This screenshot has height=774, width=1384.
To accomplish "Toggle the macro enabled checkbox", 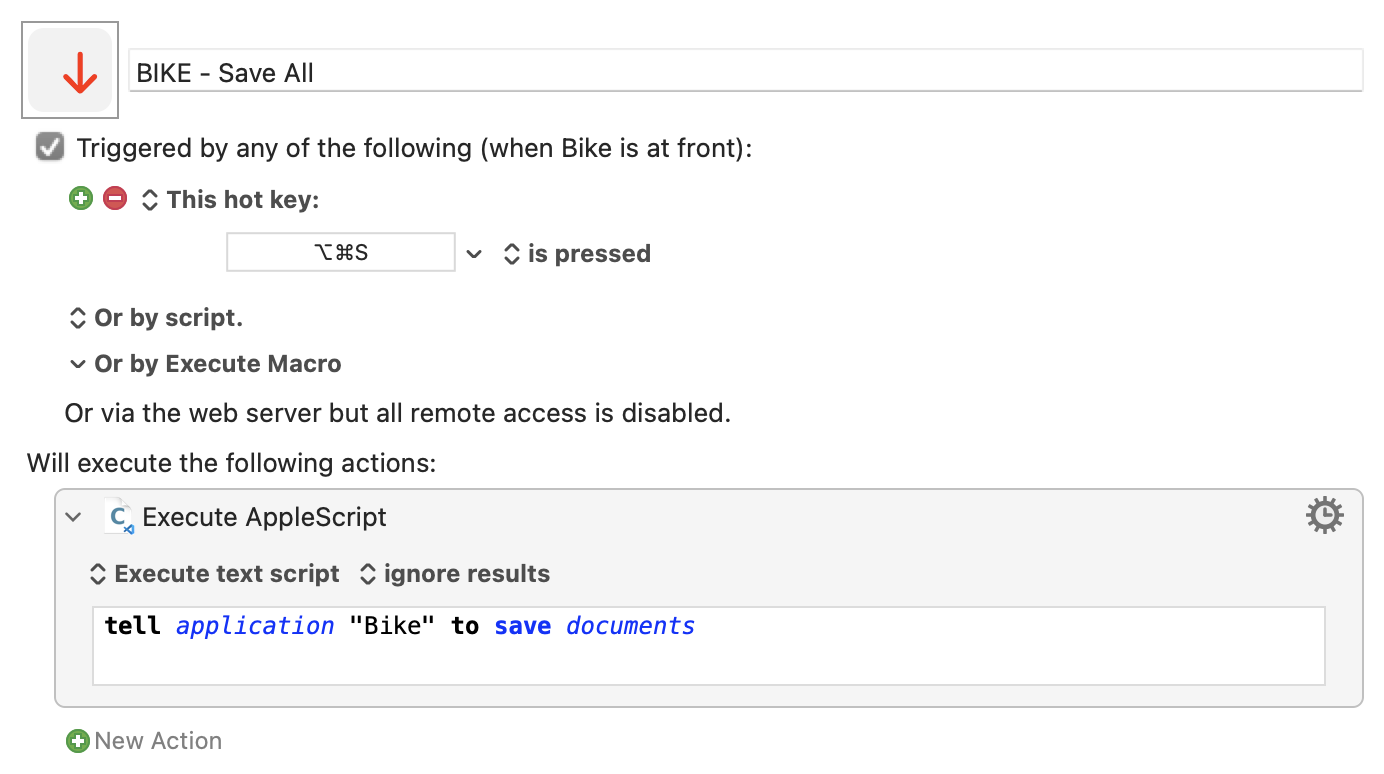I will click(50, 148).
